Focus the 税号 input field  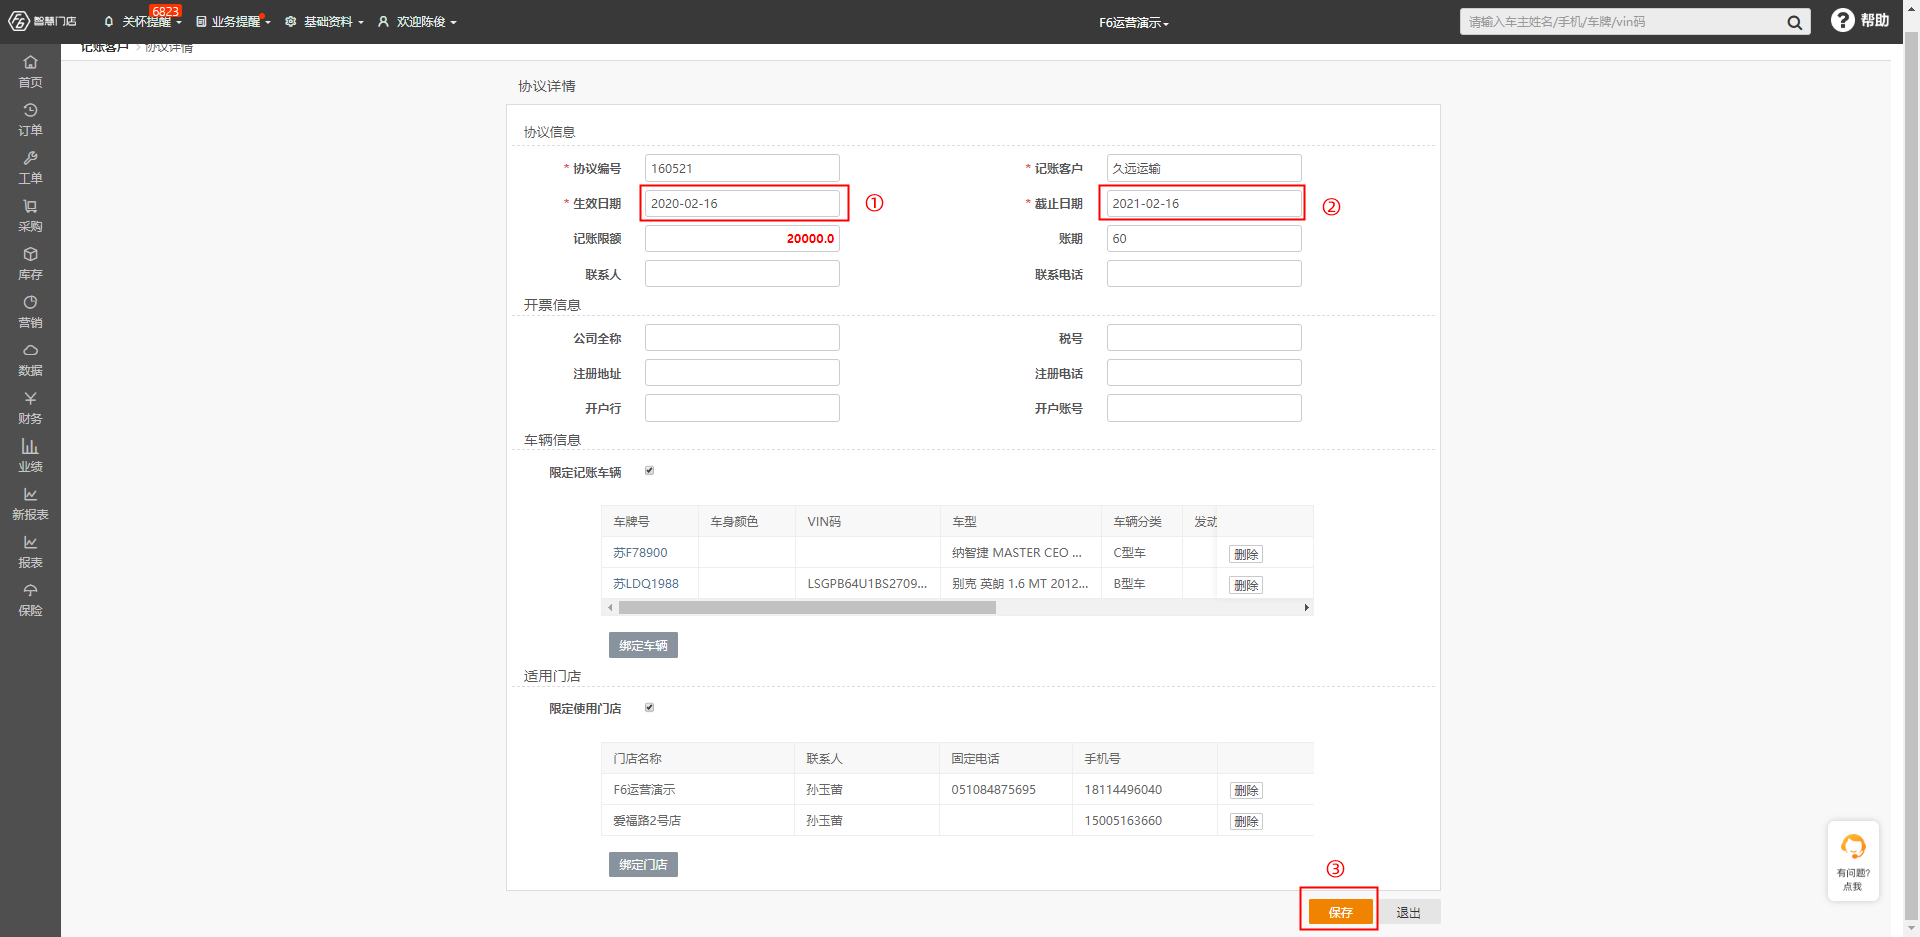click(1204, 338)
